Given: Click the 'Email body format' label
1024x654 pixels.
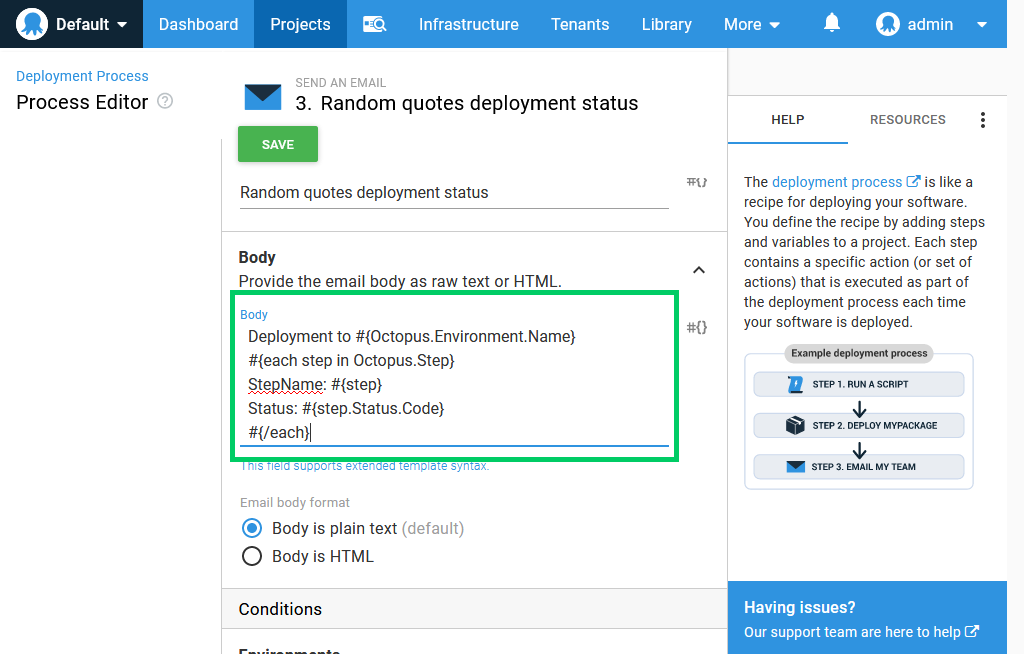Looking at the screenshot, I should point(295,502).
